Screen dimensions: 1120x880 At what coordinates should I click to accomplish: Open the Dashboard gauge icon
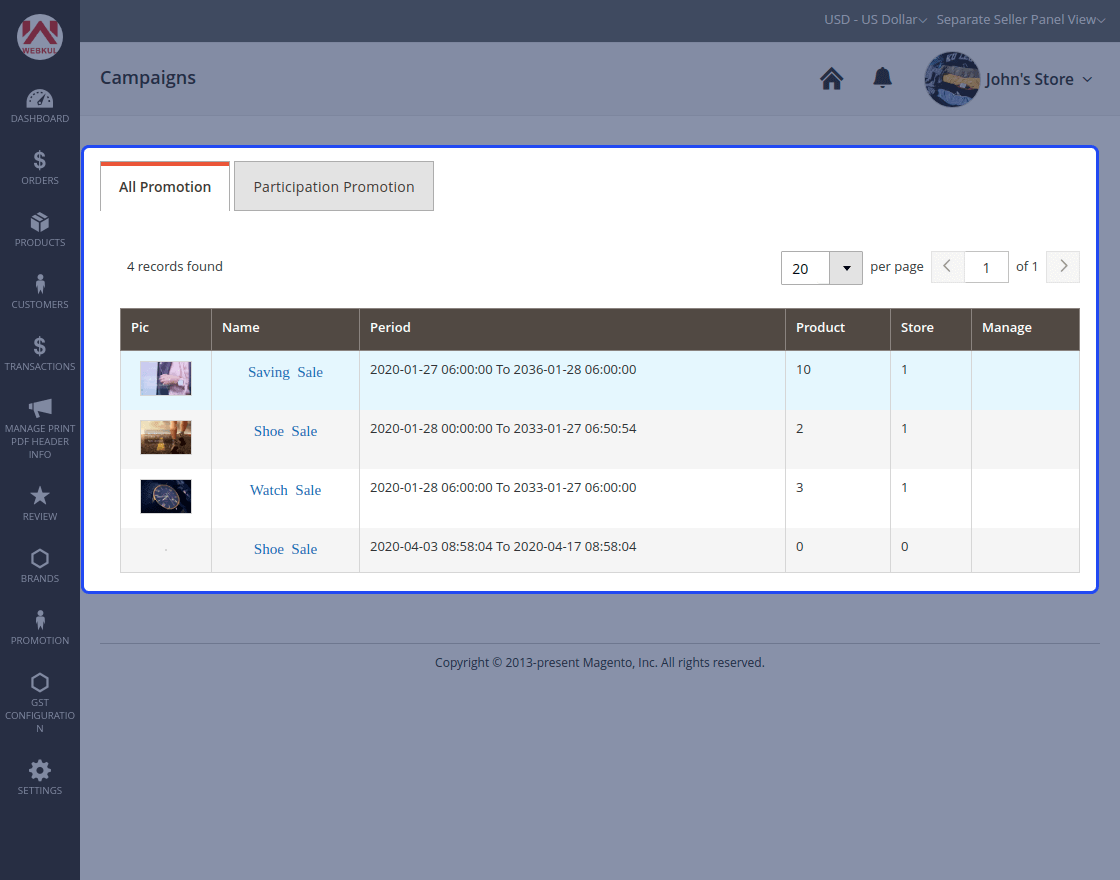point(40,99)
